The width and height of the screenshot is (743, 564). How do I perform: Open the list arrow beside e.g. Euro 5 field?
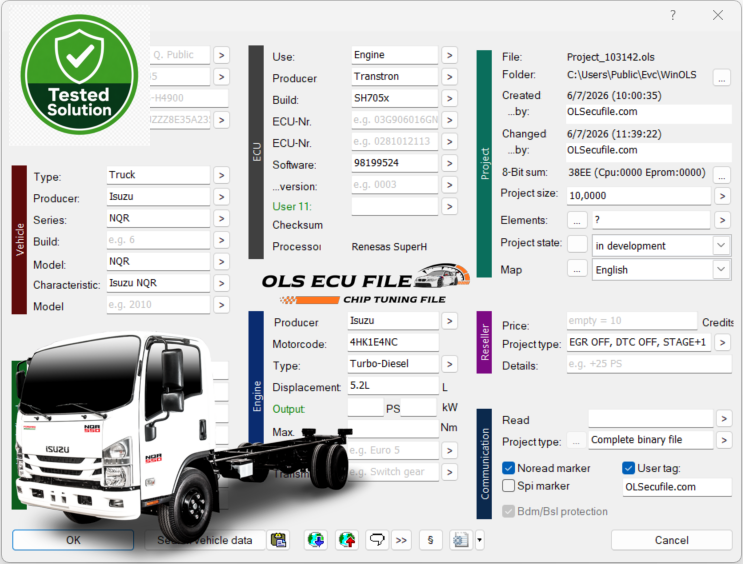(449, 451)
